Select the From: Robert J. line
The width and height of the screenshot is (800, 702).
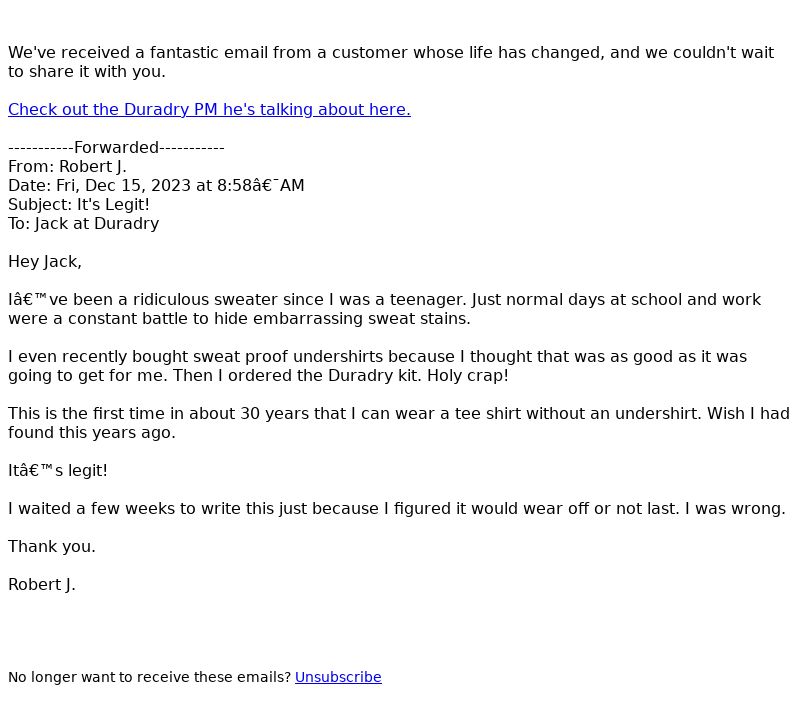(x=67, y=166)
